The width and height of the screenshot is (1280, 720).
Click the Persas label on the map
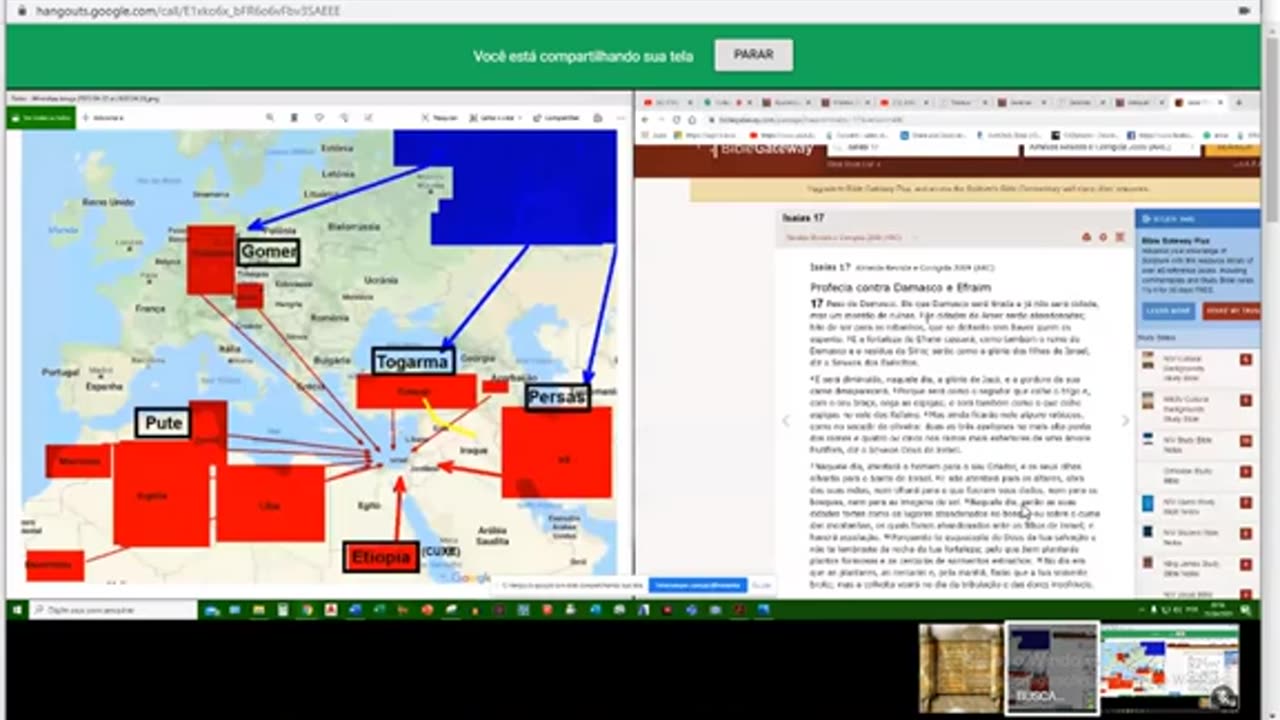pos(557,397)
